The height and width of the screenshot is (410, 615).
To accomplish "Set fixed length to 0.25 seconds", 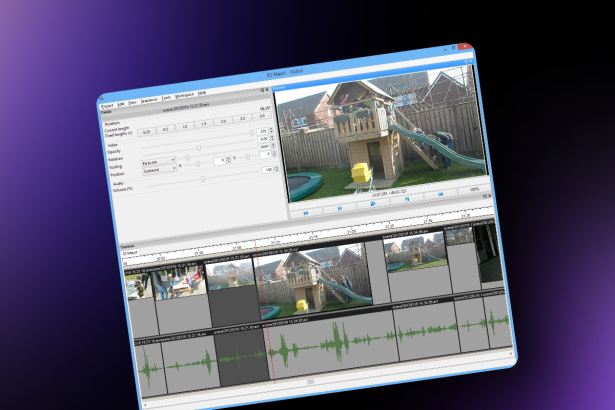I will click(x=145, y=131).
